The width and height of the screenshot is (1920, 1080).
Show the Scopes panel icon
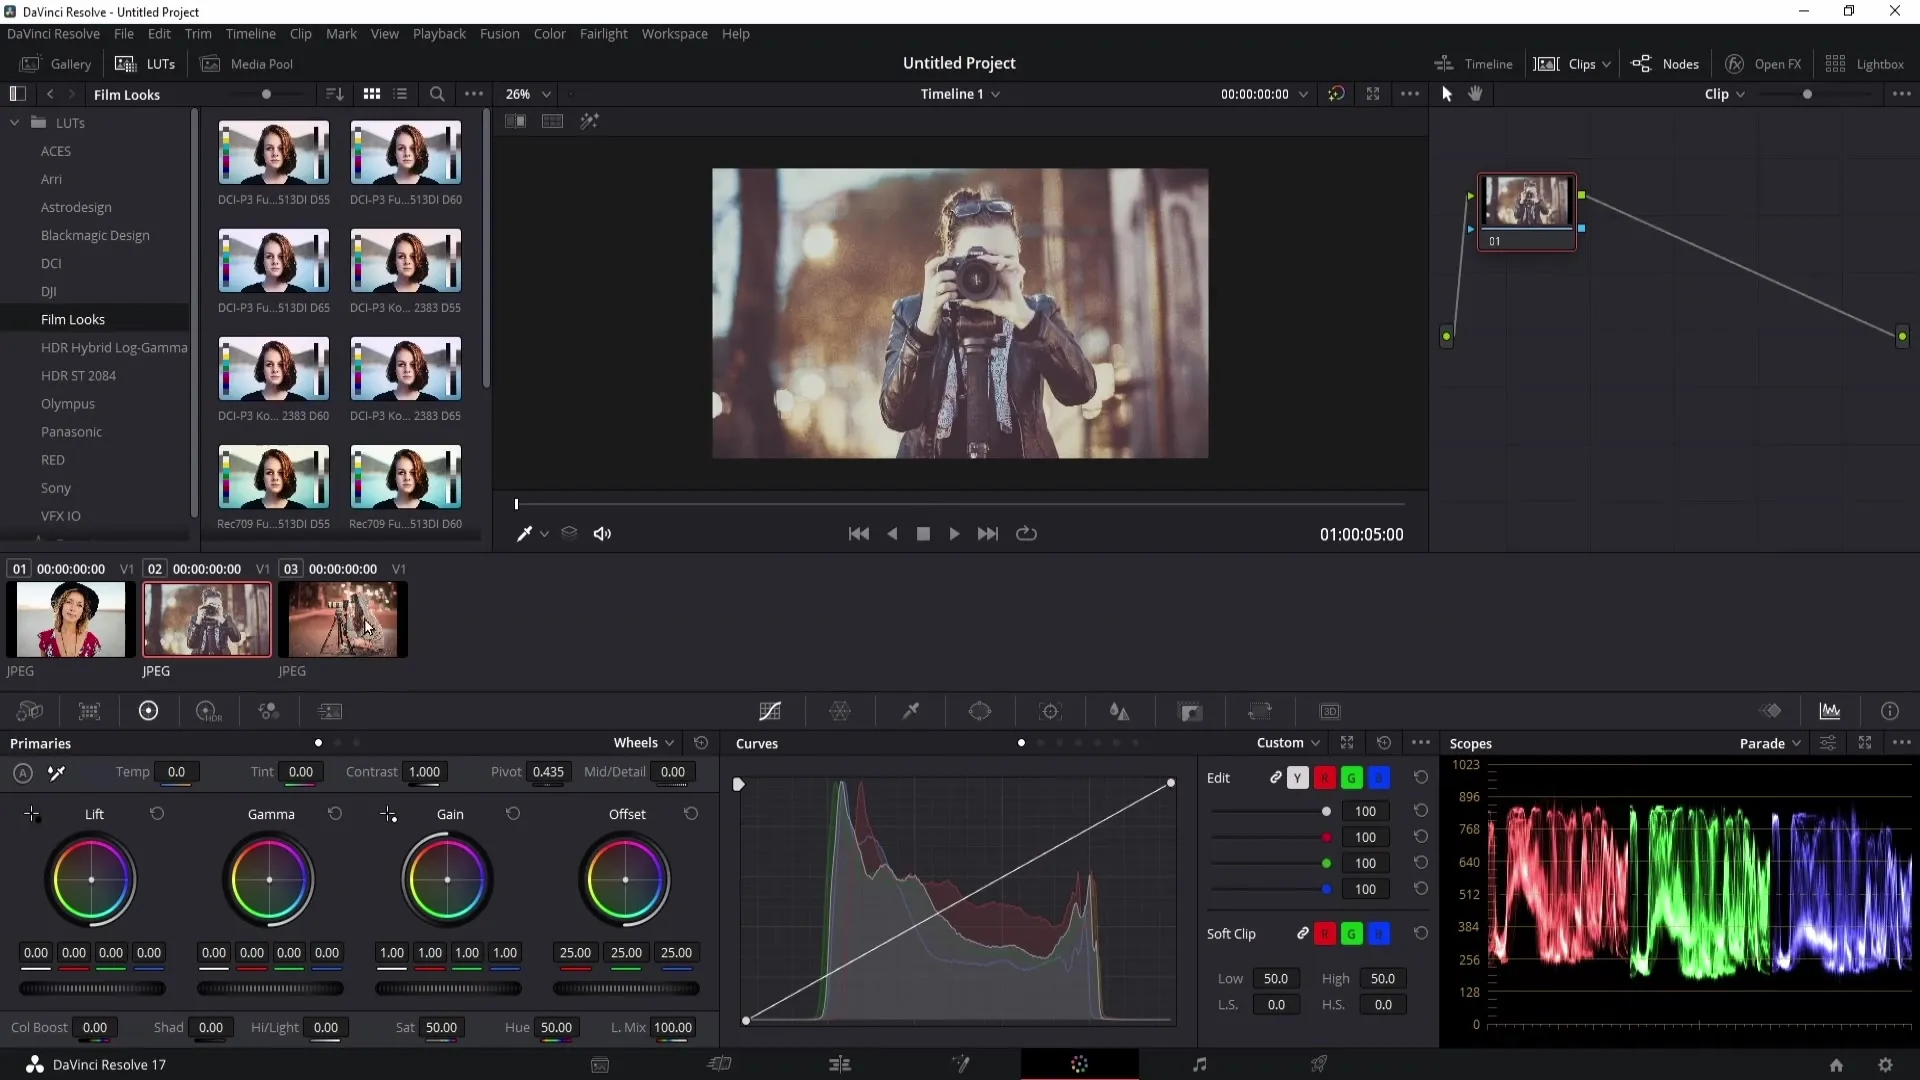coord(1830,711)
